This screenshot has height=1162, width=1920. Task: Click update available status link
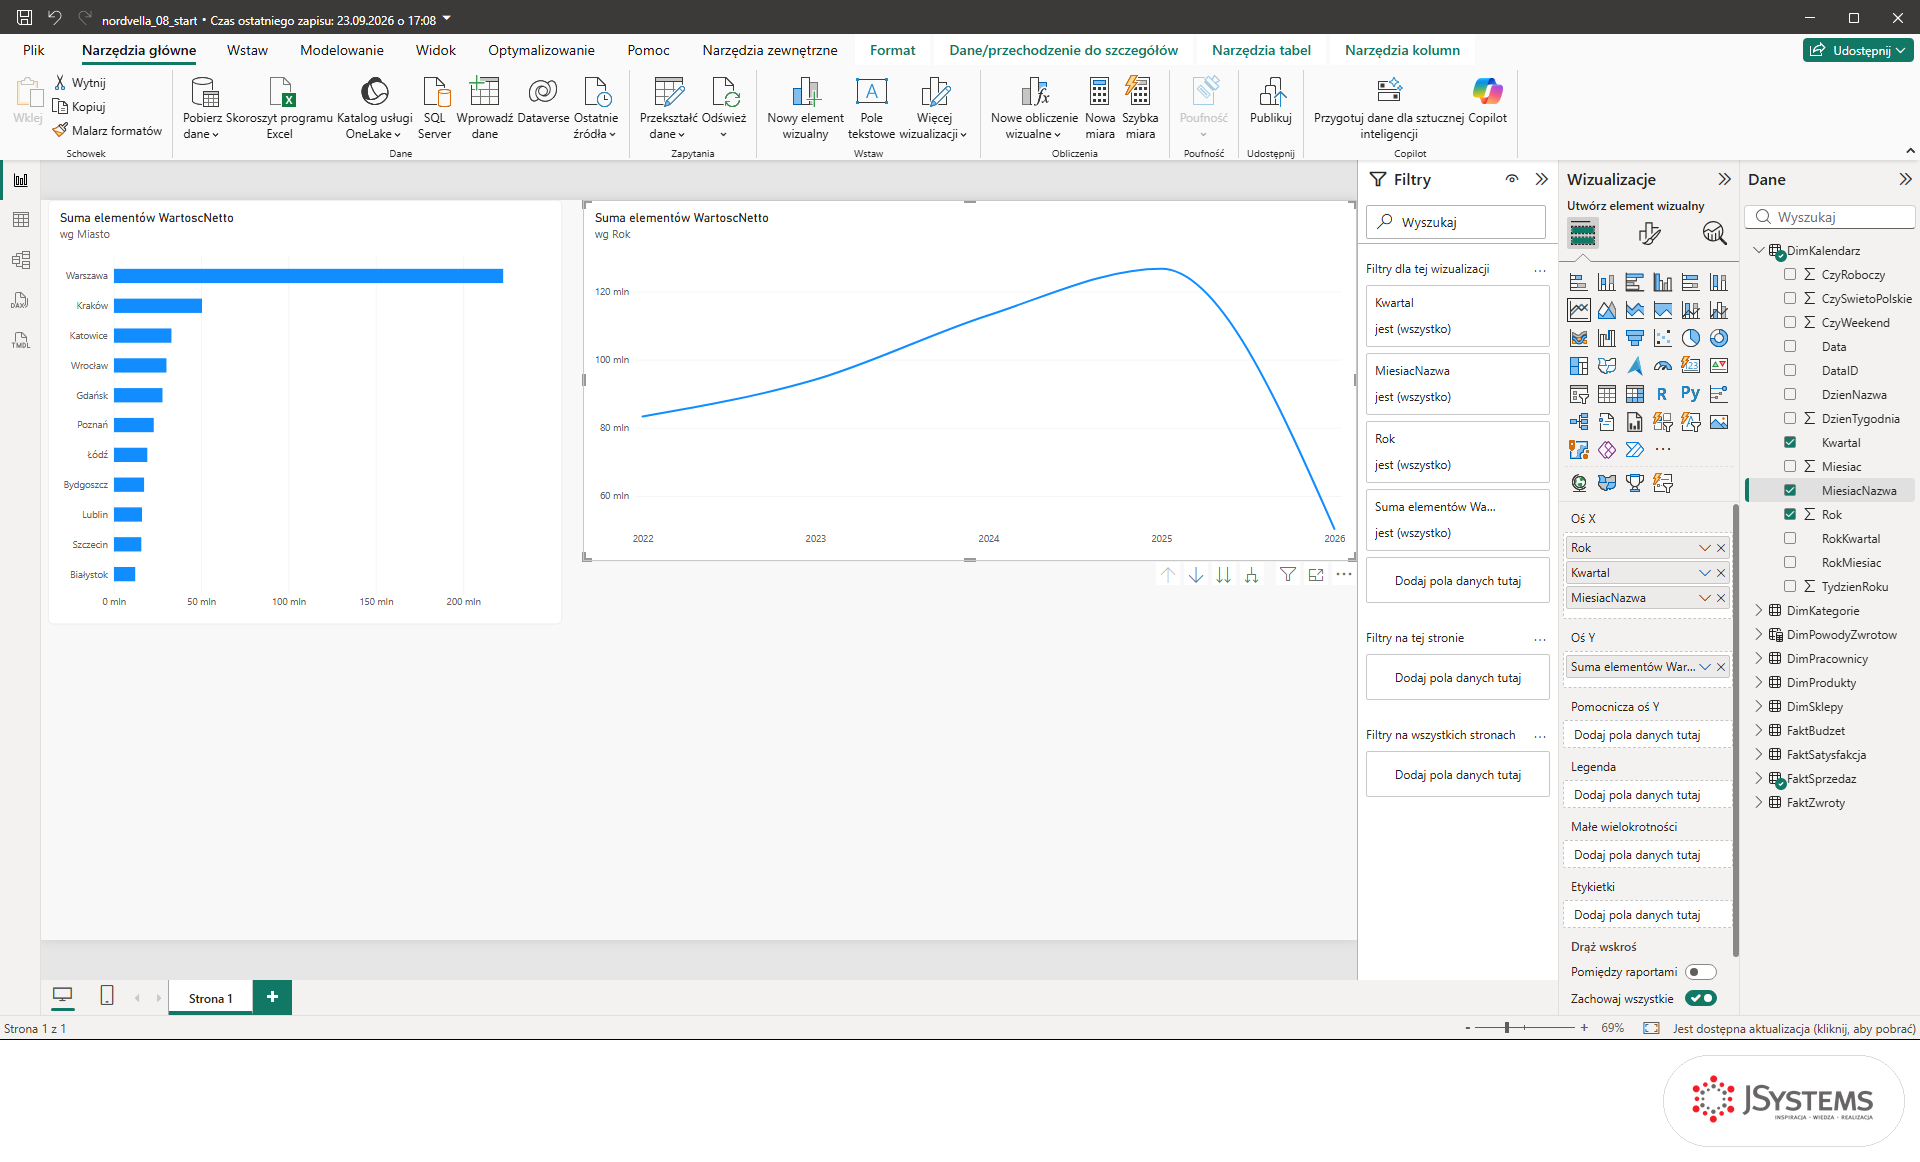[x=1794, y=1028]
